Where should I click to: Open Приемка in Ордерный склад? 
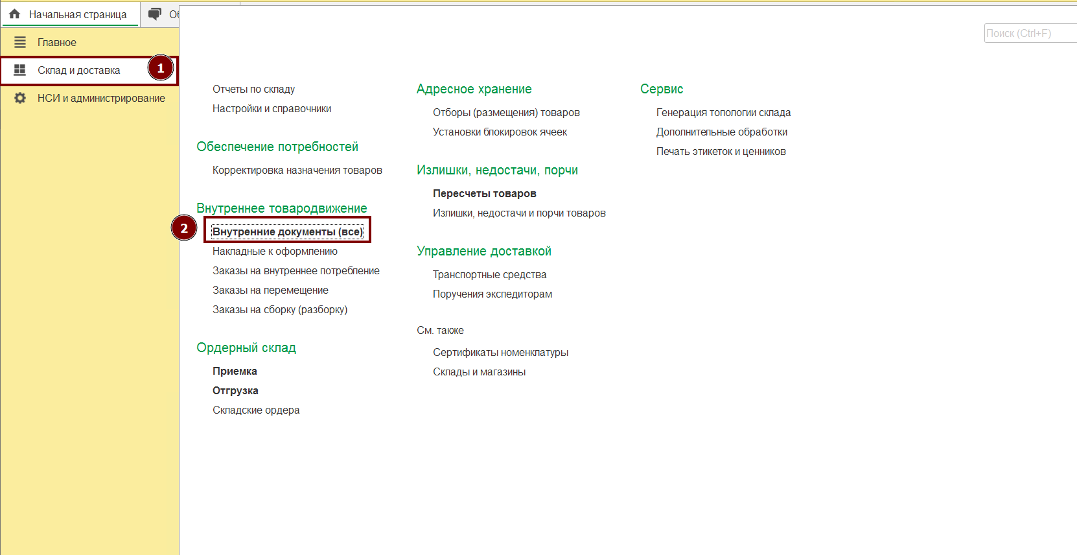pyautogui.click(x=234, y=371)
